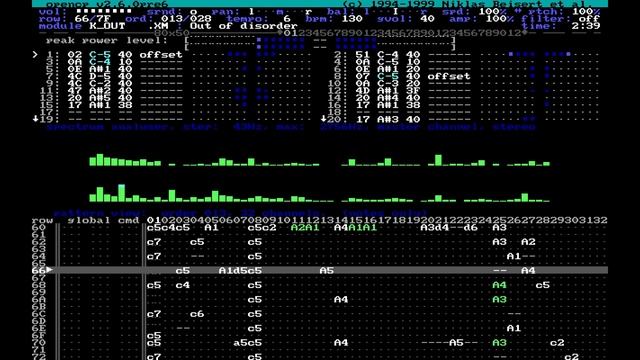Click the gvol 40 value
The height and width of the screenshot is (360, 640).
click(427, 19)
